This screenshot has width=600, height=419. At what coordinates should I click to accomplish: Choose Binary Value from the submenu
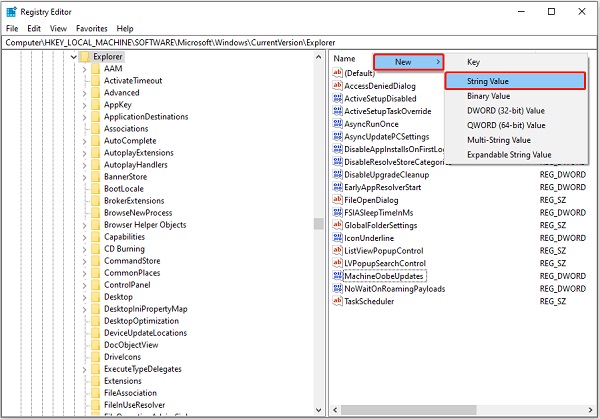515,96
